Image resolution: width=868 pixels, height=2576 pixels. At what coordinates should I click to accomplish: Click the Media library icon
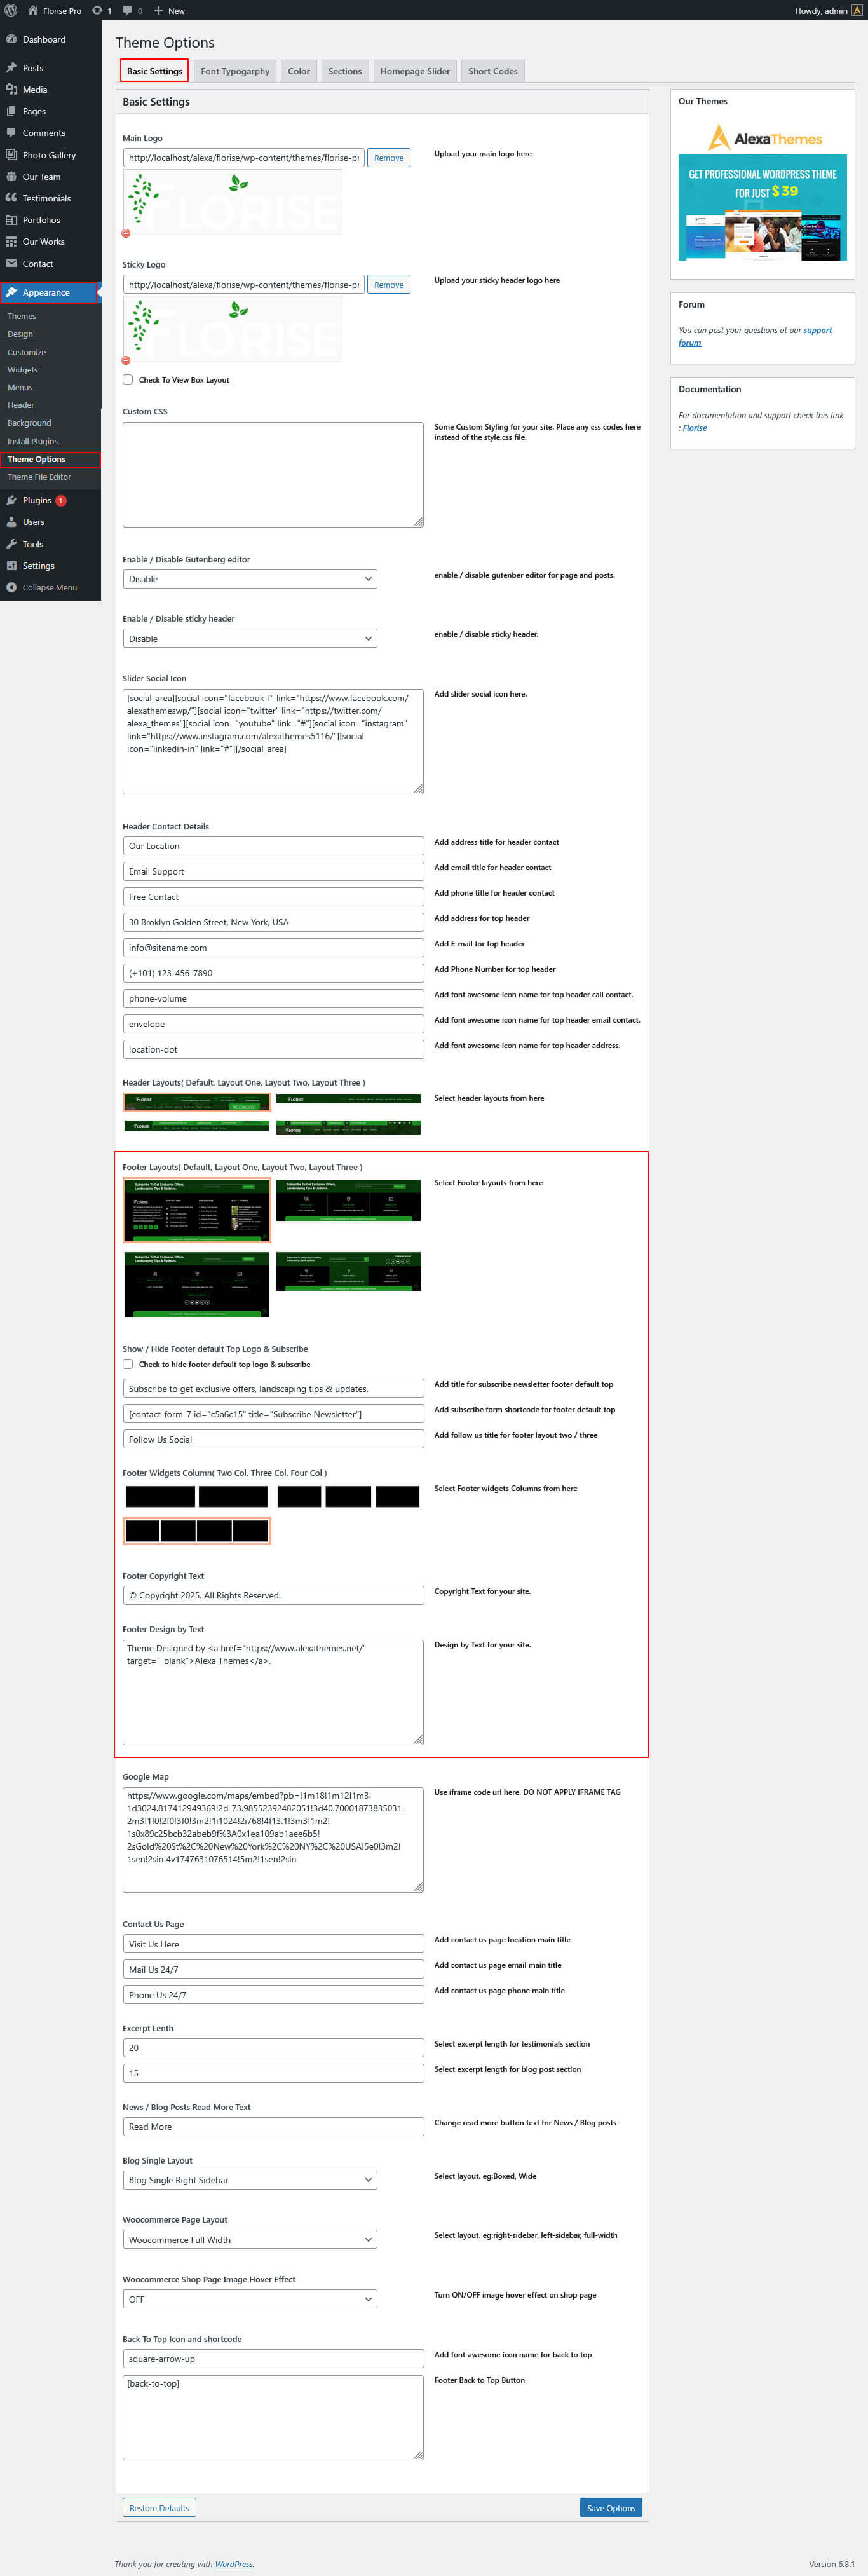click(11, 90)
